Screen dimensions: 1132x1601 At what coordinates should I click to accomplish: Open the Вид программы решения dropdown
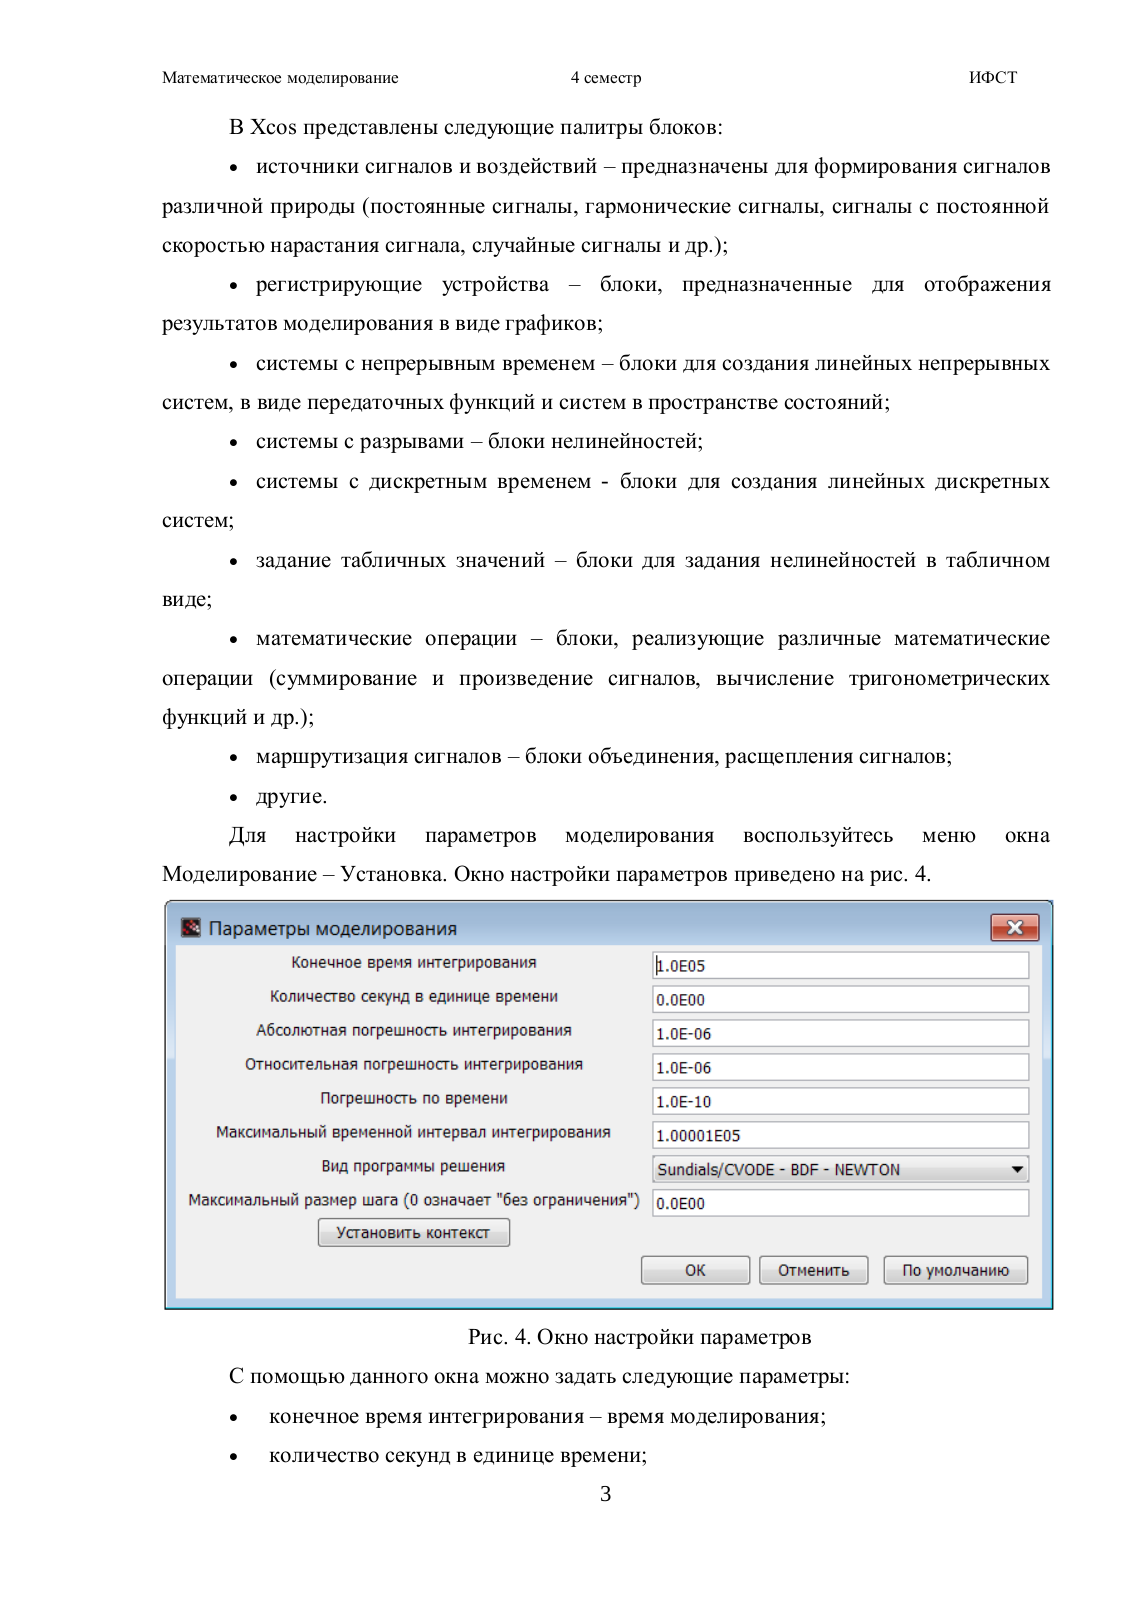click(840, 1169)
